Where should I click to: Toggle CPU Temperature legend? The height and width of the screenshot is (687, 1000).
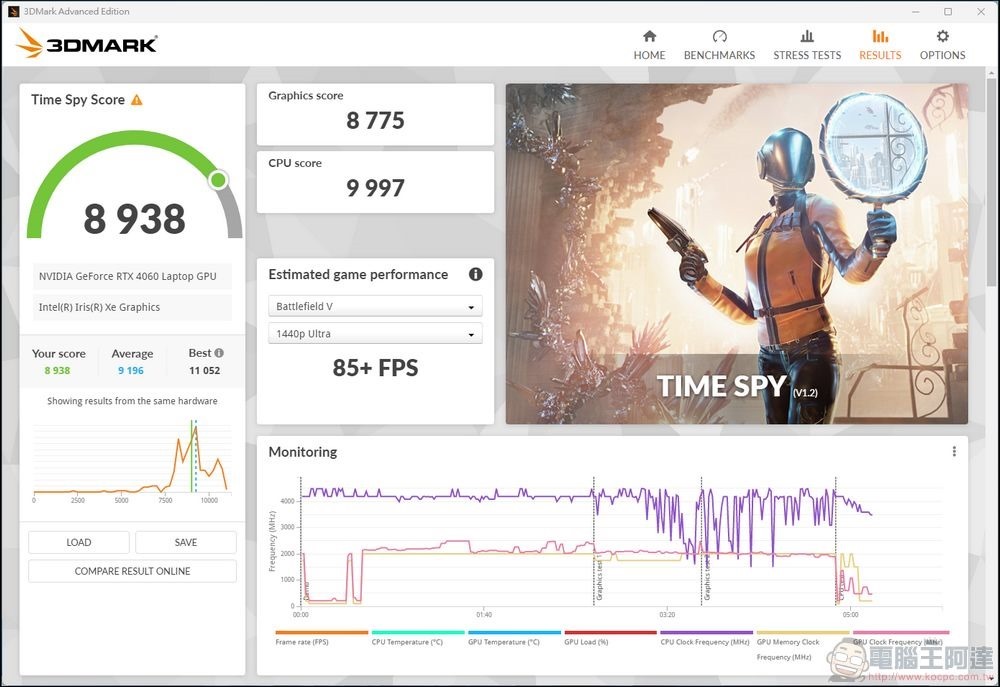tap(418, 638)
